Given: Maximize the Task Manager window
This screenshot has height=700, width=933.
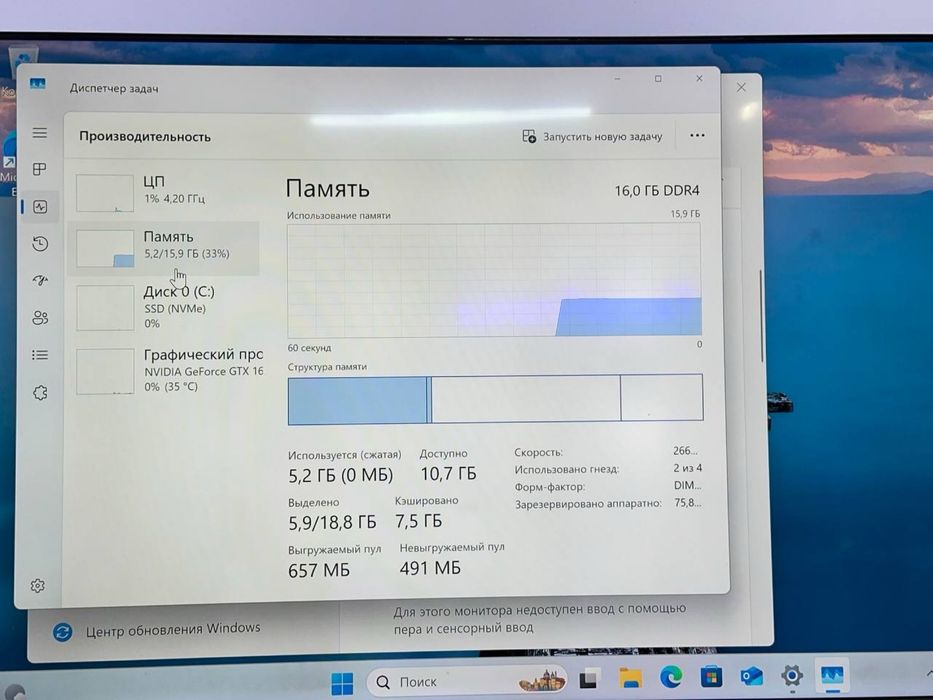Looking at the screenshot, I should click(x=658, y=79).
